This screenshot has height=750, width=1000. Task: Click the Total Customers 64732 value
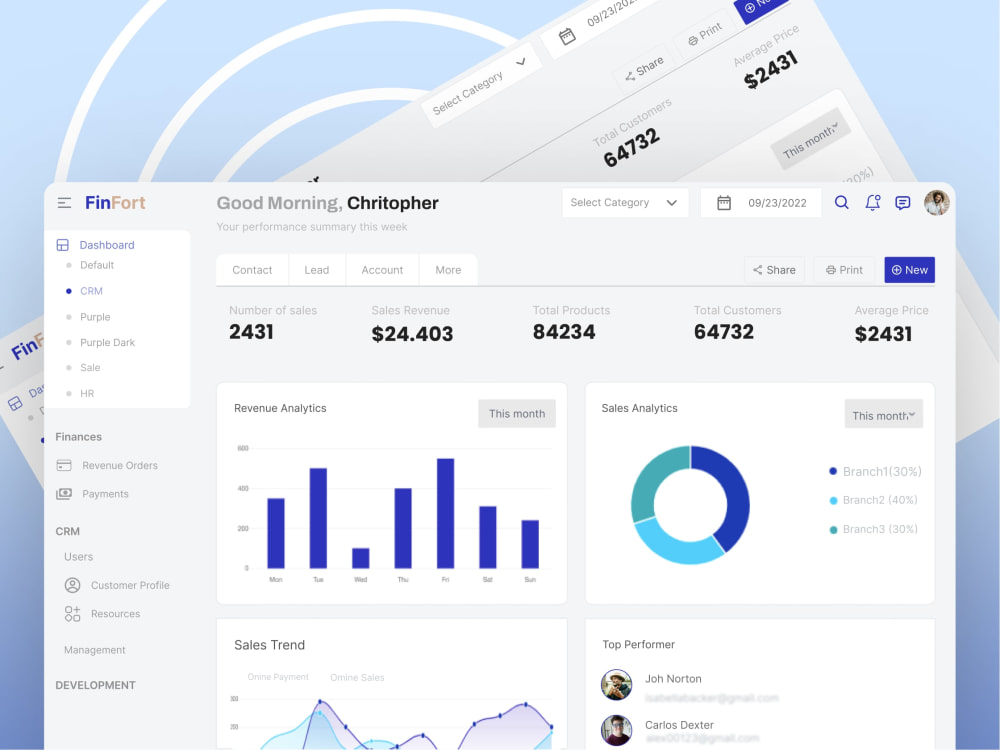click(724, 332)
